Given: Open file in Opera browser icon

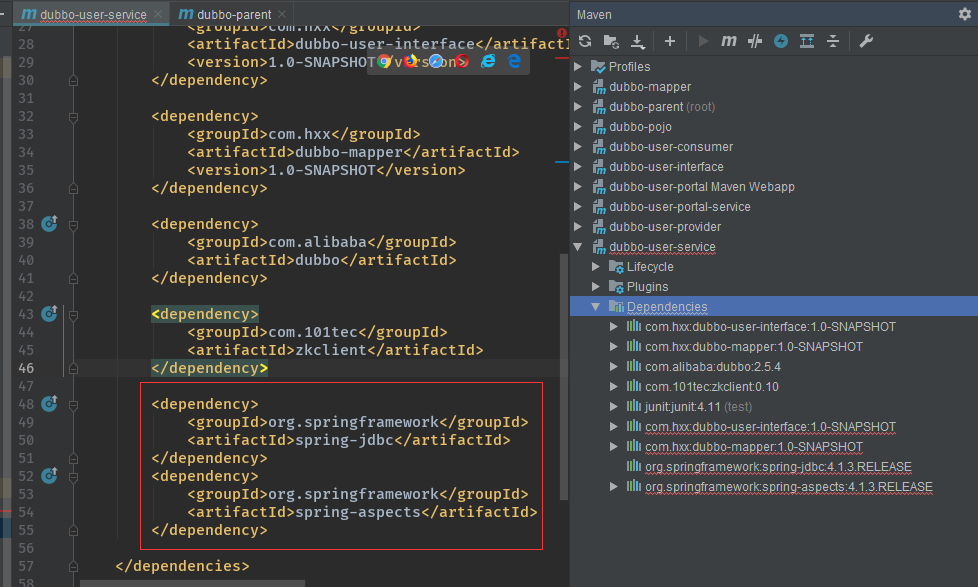Looking at the screenshot, I should point(462,61).
